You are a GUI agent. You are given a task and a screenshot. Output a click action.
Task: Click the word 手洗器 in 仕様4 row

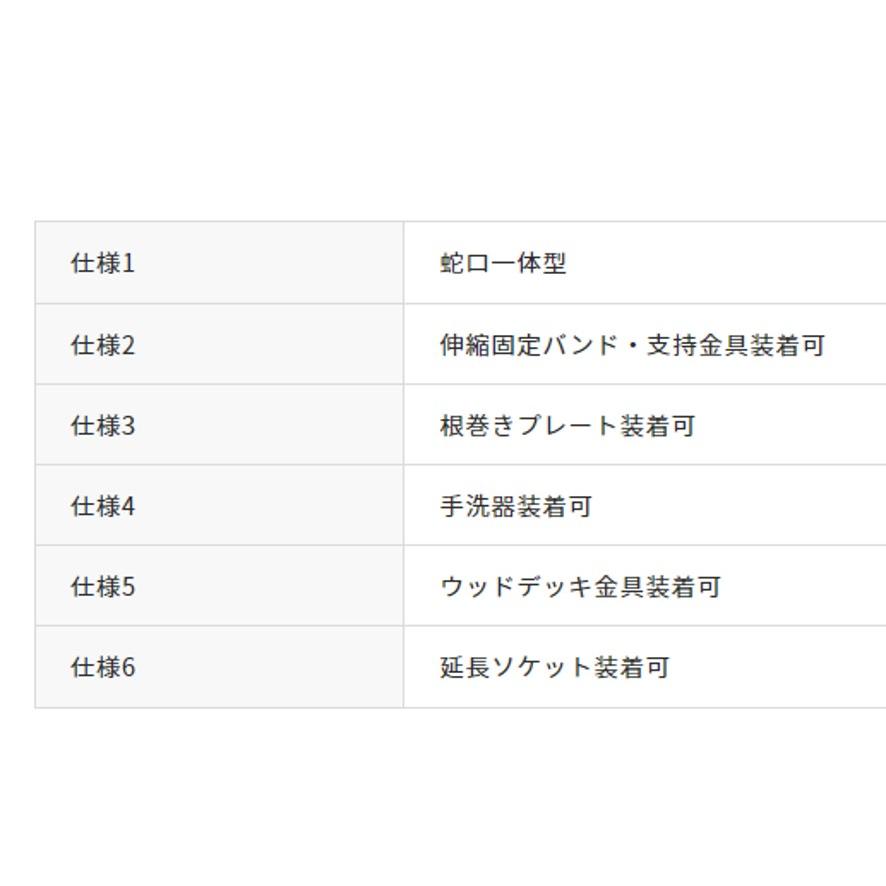point(477,506)
